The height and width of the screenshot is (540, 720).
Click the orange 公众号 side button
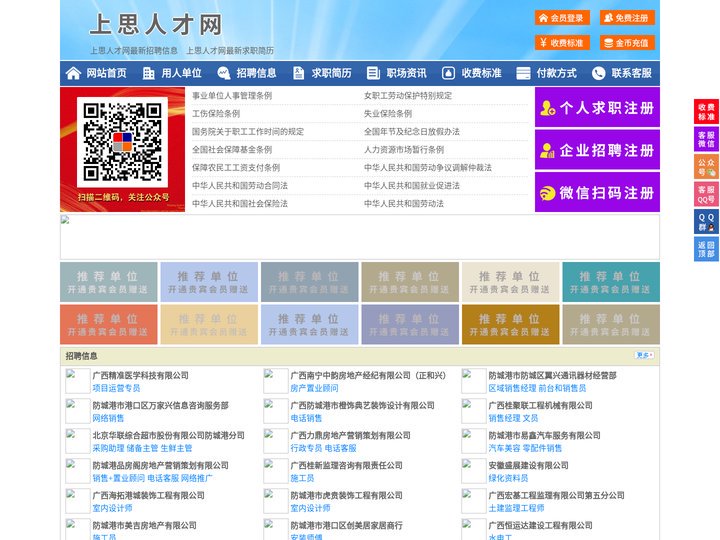(706, 167)
